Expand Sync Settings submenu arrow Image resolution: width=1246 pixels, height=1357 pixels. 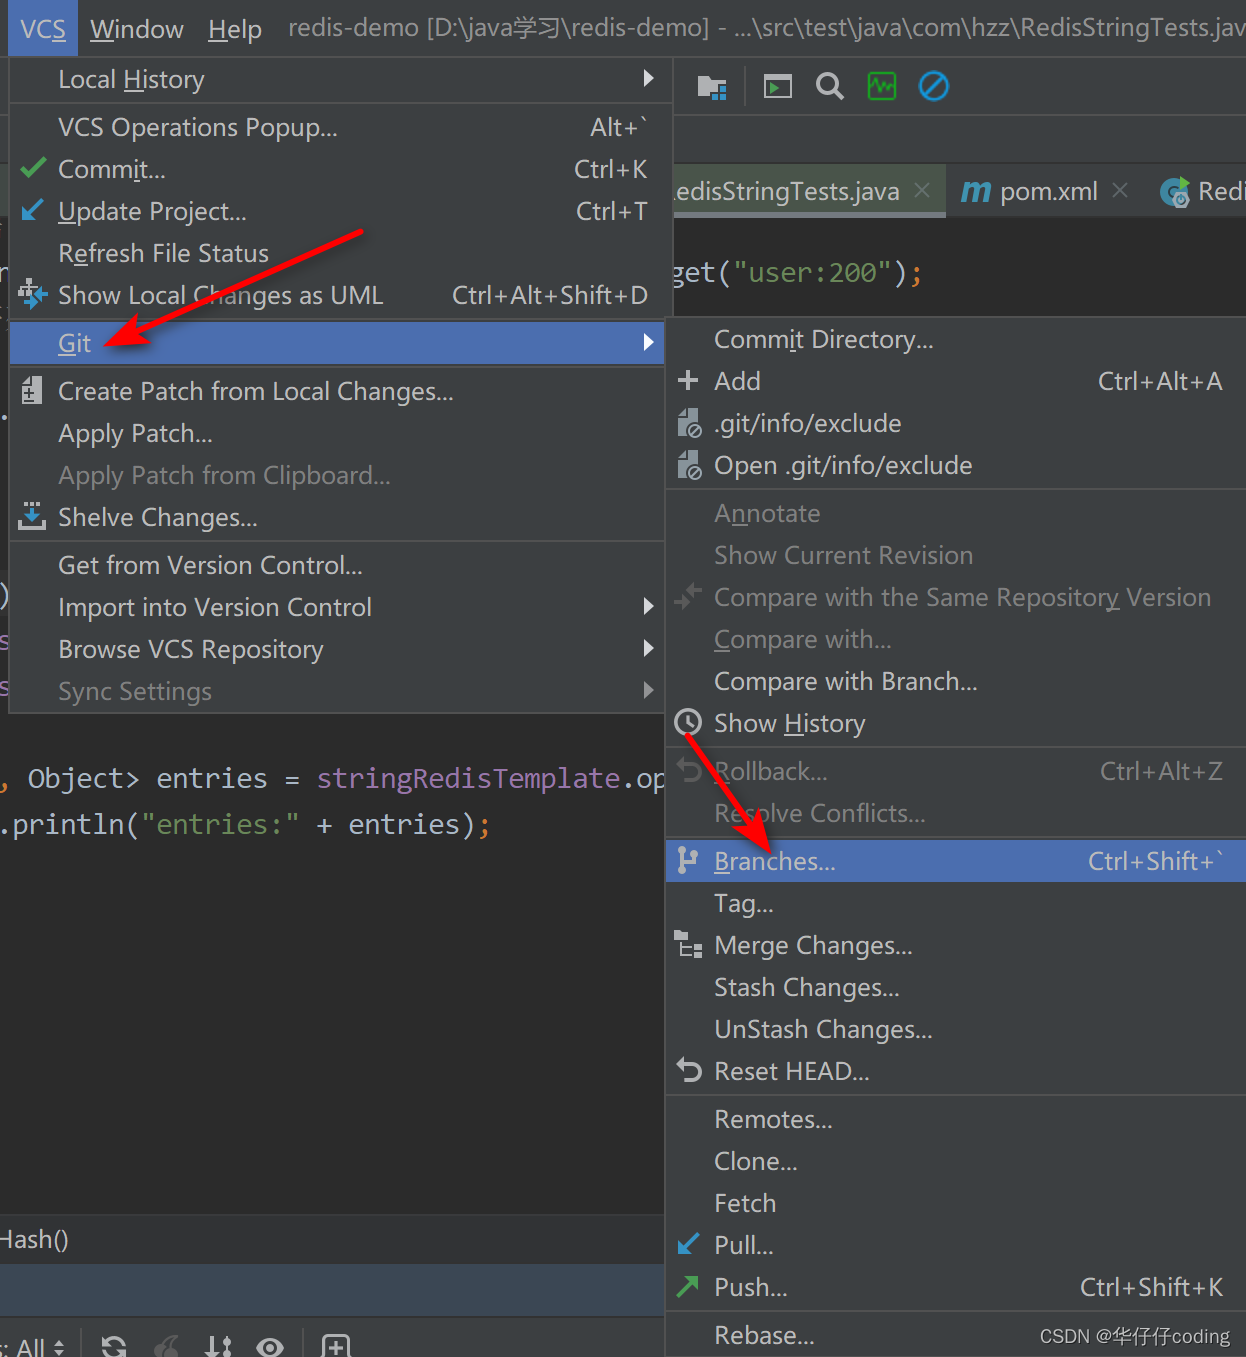coord(648,690)
